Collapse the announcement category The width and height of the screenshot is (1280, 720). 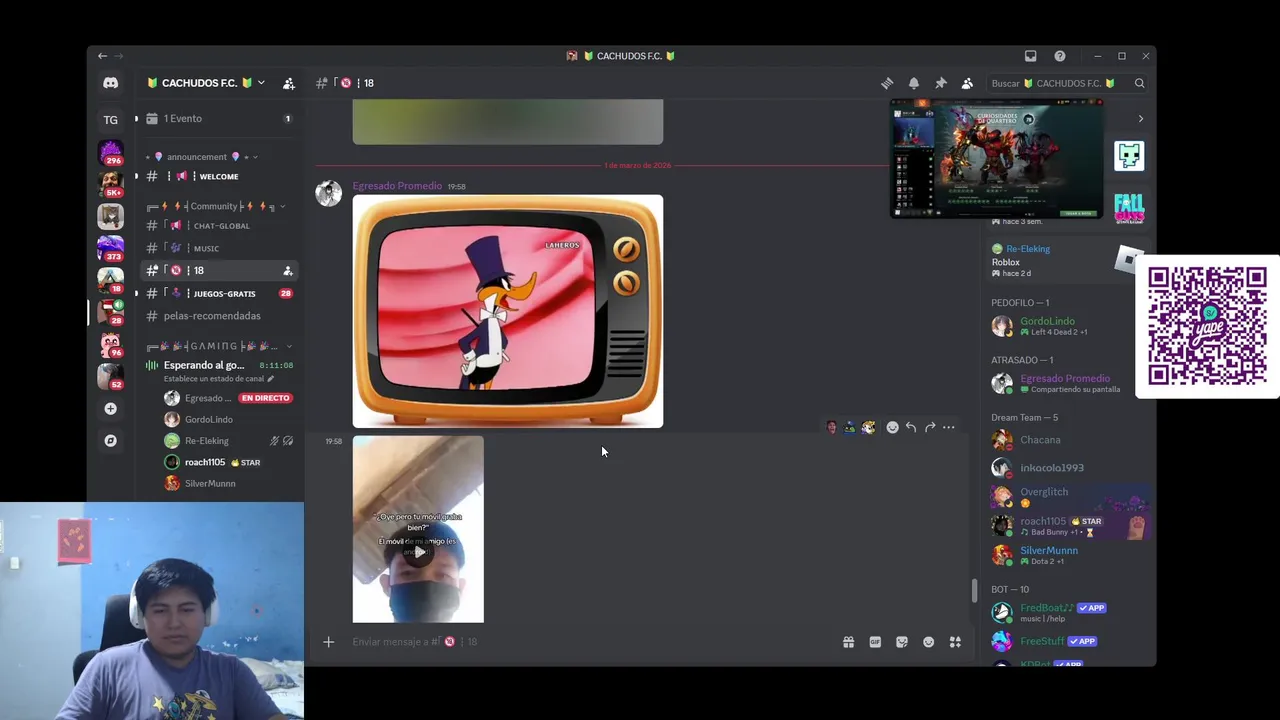pos(200,157)
